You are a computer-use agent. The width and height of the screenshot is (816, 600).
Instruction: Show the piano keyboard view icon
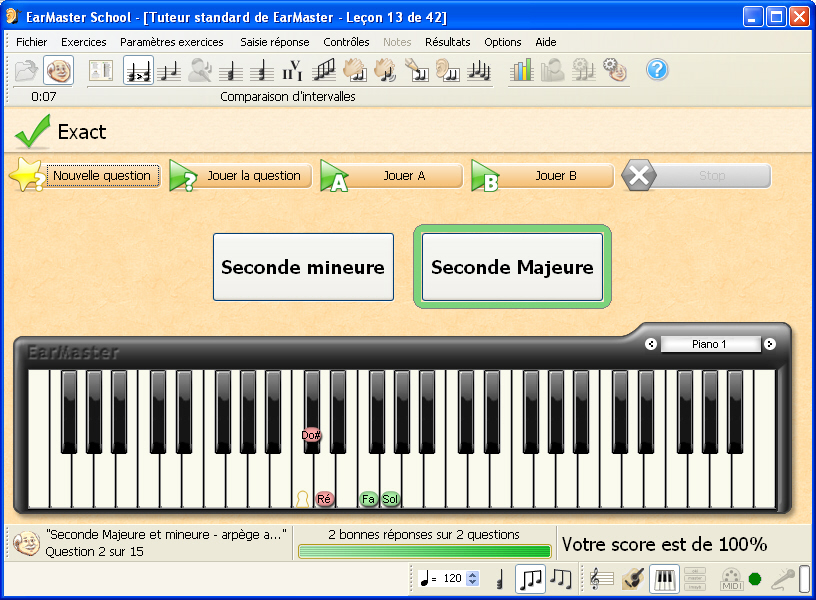pos(664,578)
